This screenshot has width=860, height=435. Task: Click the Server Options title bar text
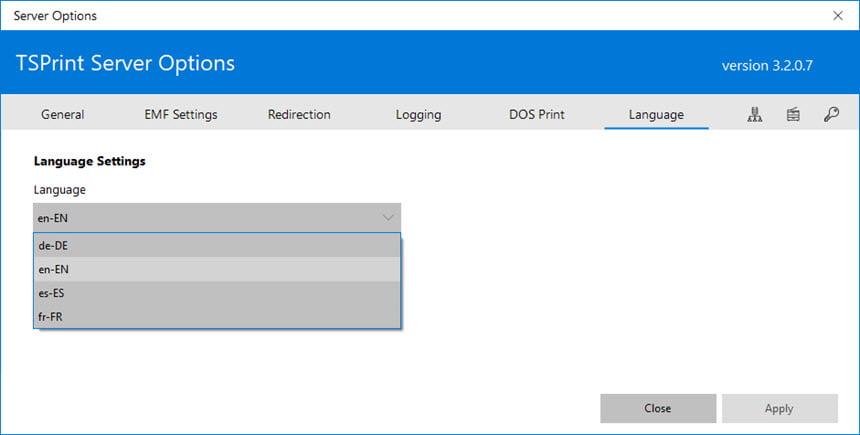click(55, 15)
